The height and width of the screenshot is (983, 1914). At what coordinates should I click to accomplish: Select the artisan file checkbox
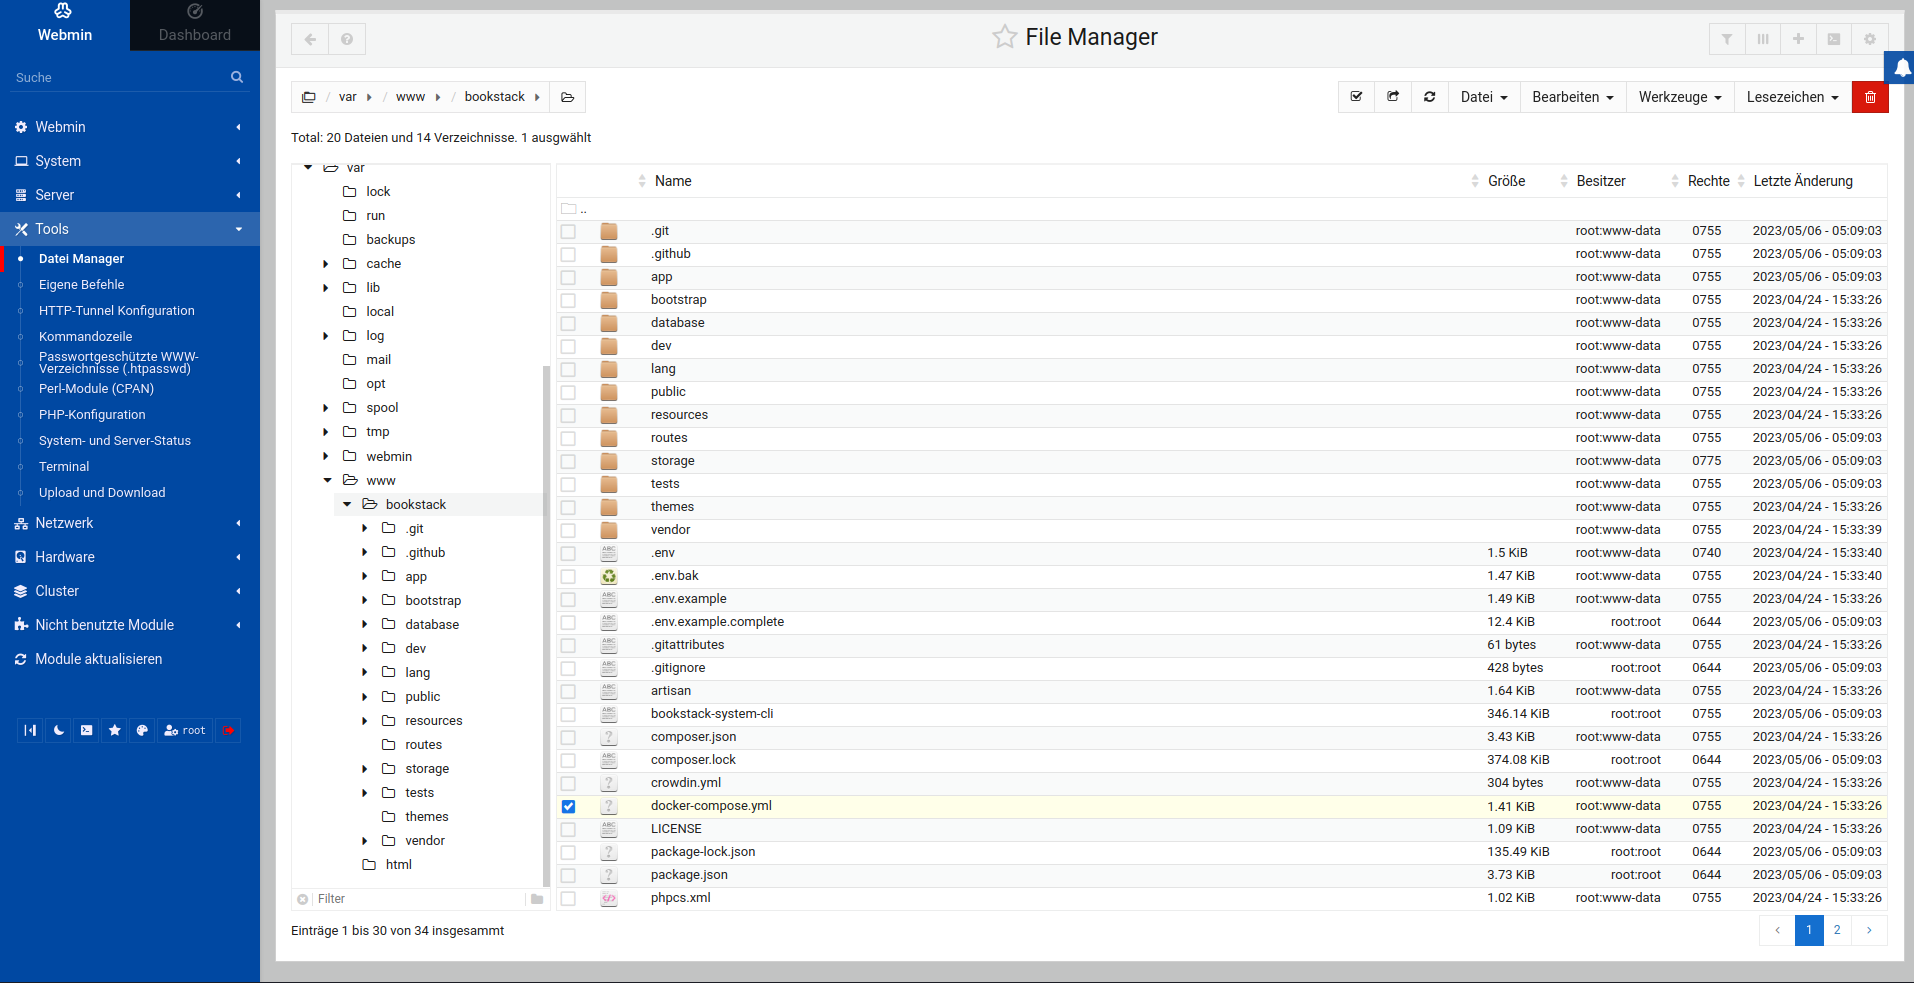tap(568, 691)
